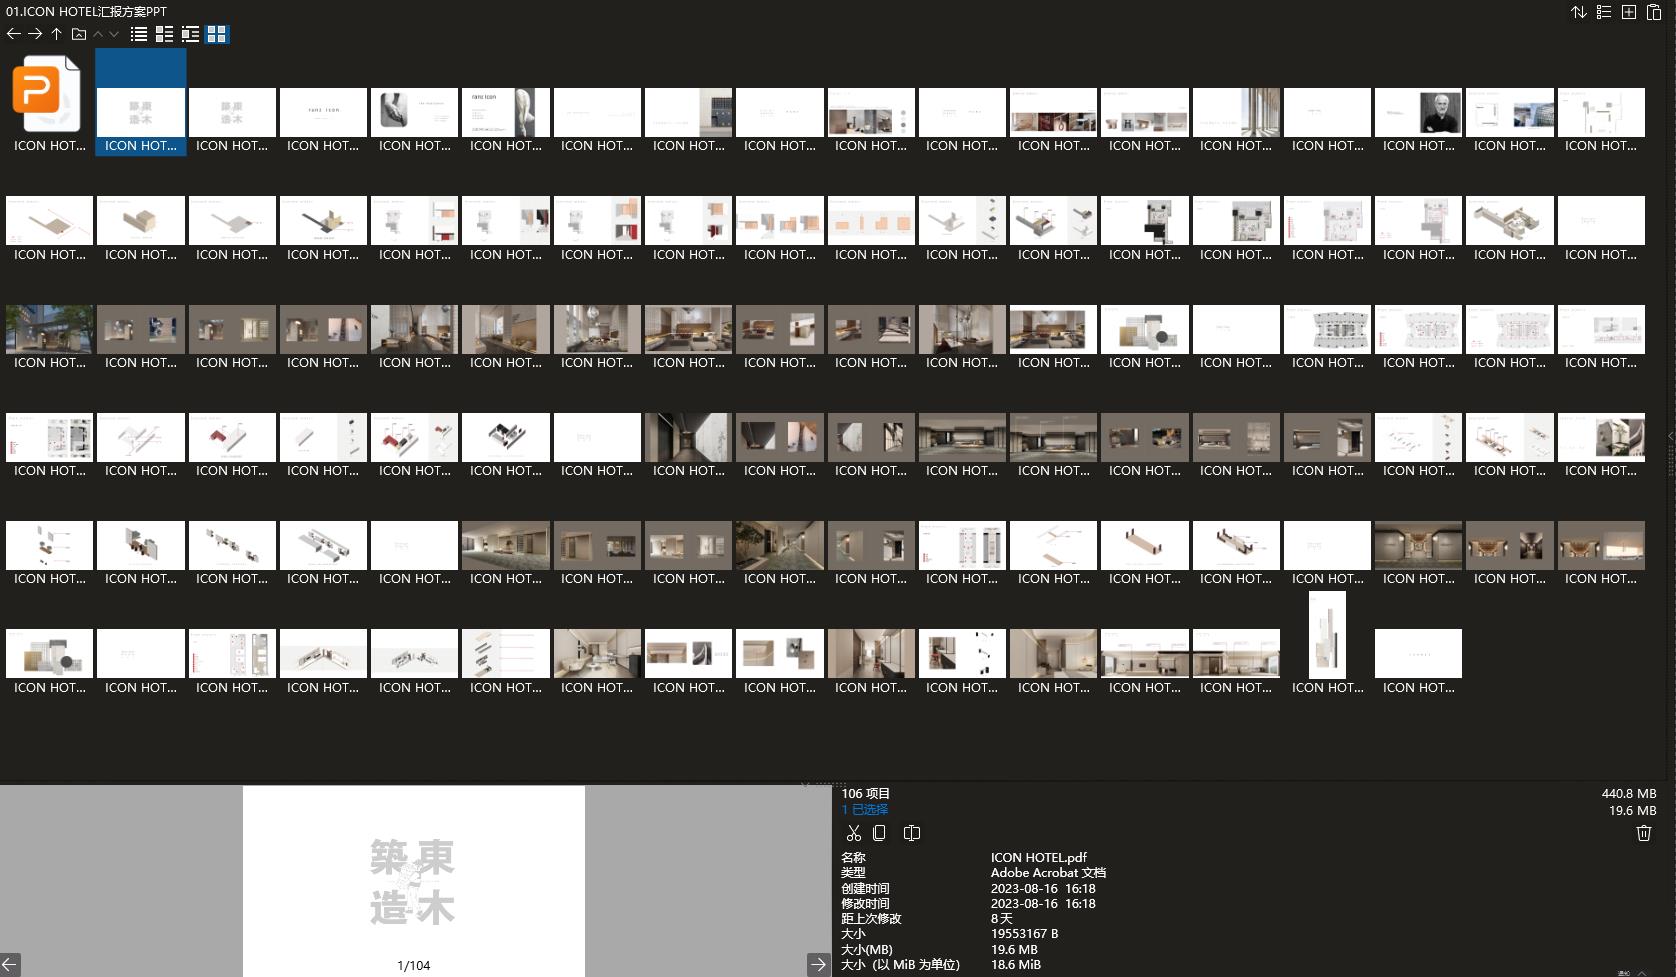Collapse the right side panel handle
The width and height of the screenshot is (1676, 977).
(x=1670, y=437)
